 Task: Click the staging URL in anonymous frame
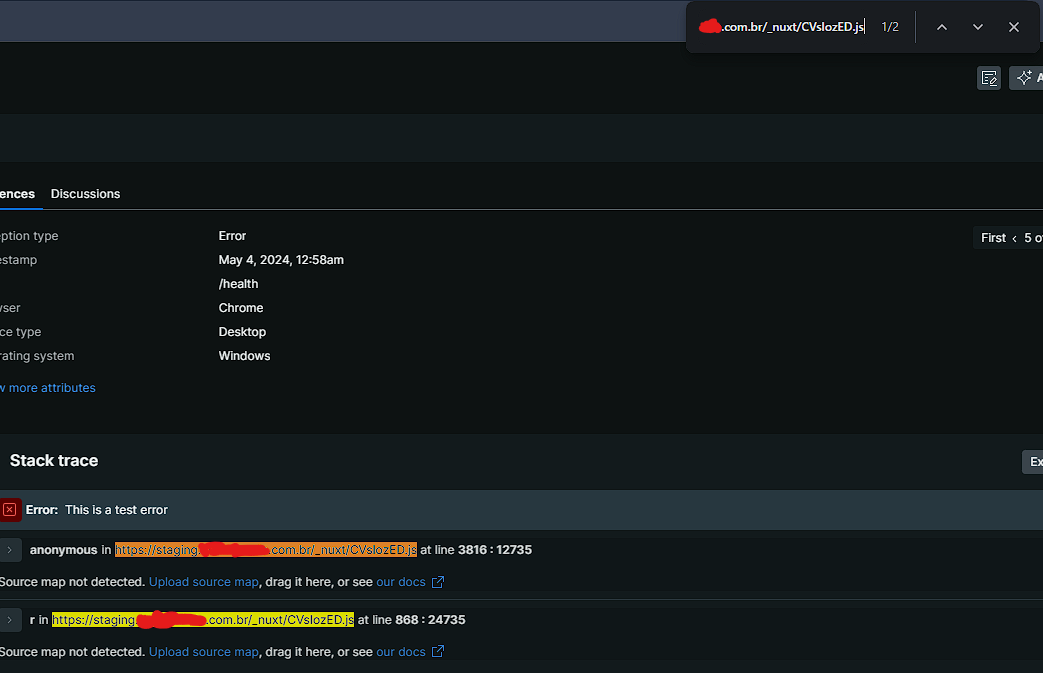coord(266,550)
